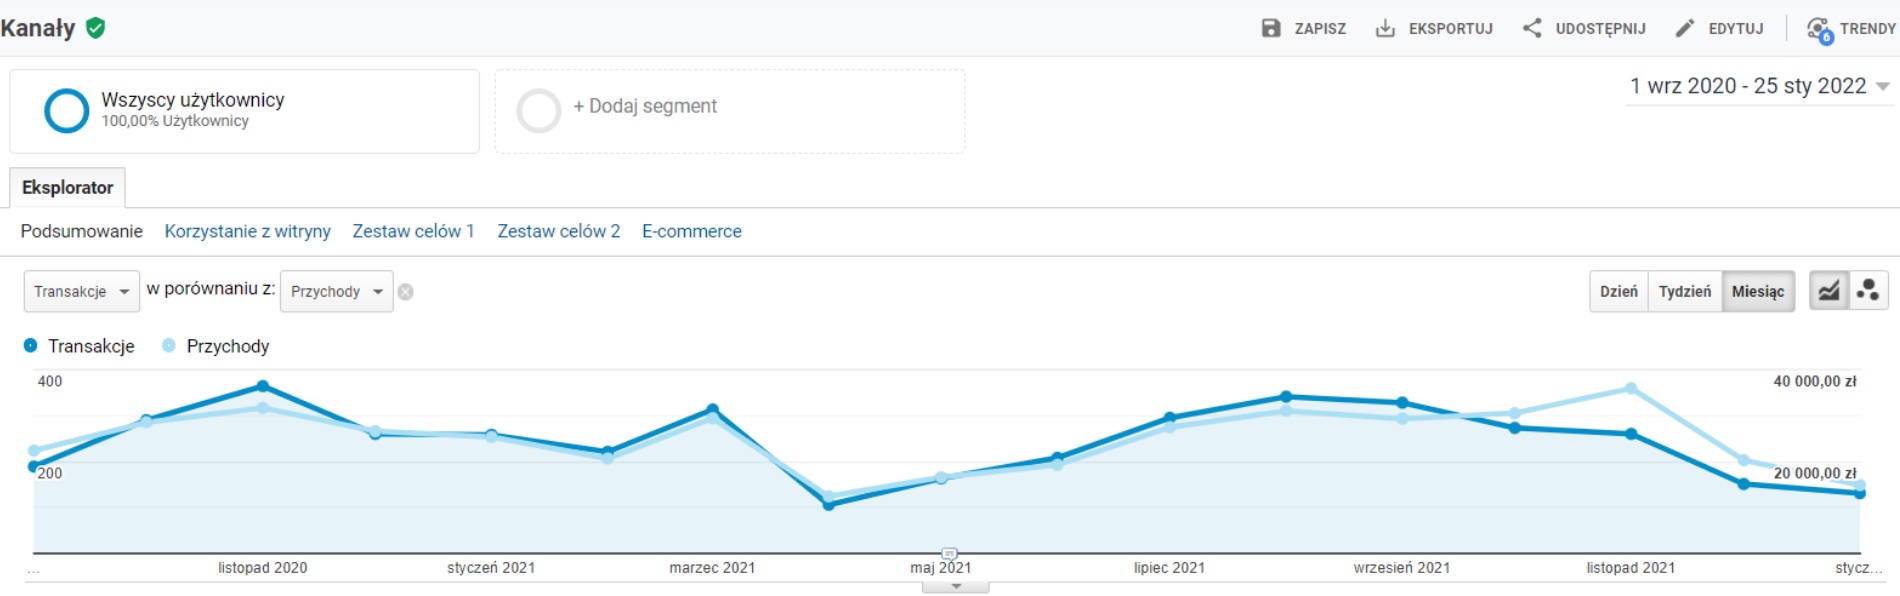Click the Kanały report title
The width and height of the screenshot is (1900, 596).
coord(38,28)
